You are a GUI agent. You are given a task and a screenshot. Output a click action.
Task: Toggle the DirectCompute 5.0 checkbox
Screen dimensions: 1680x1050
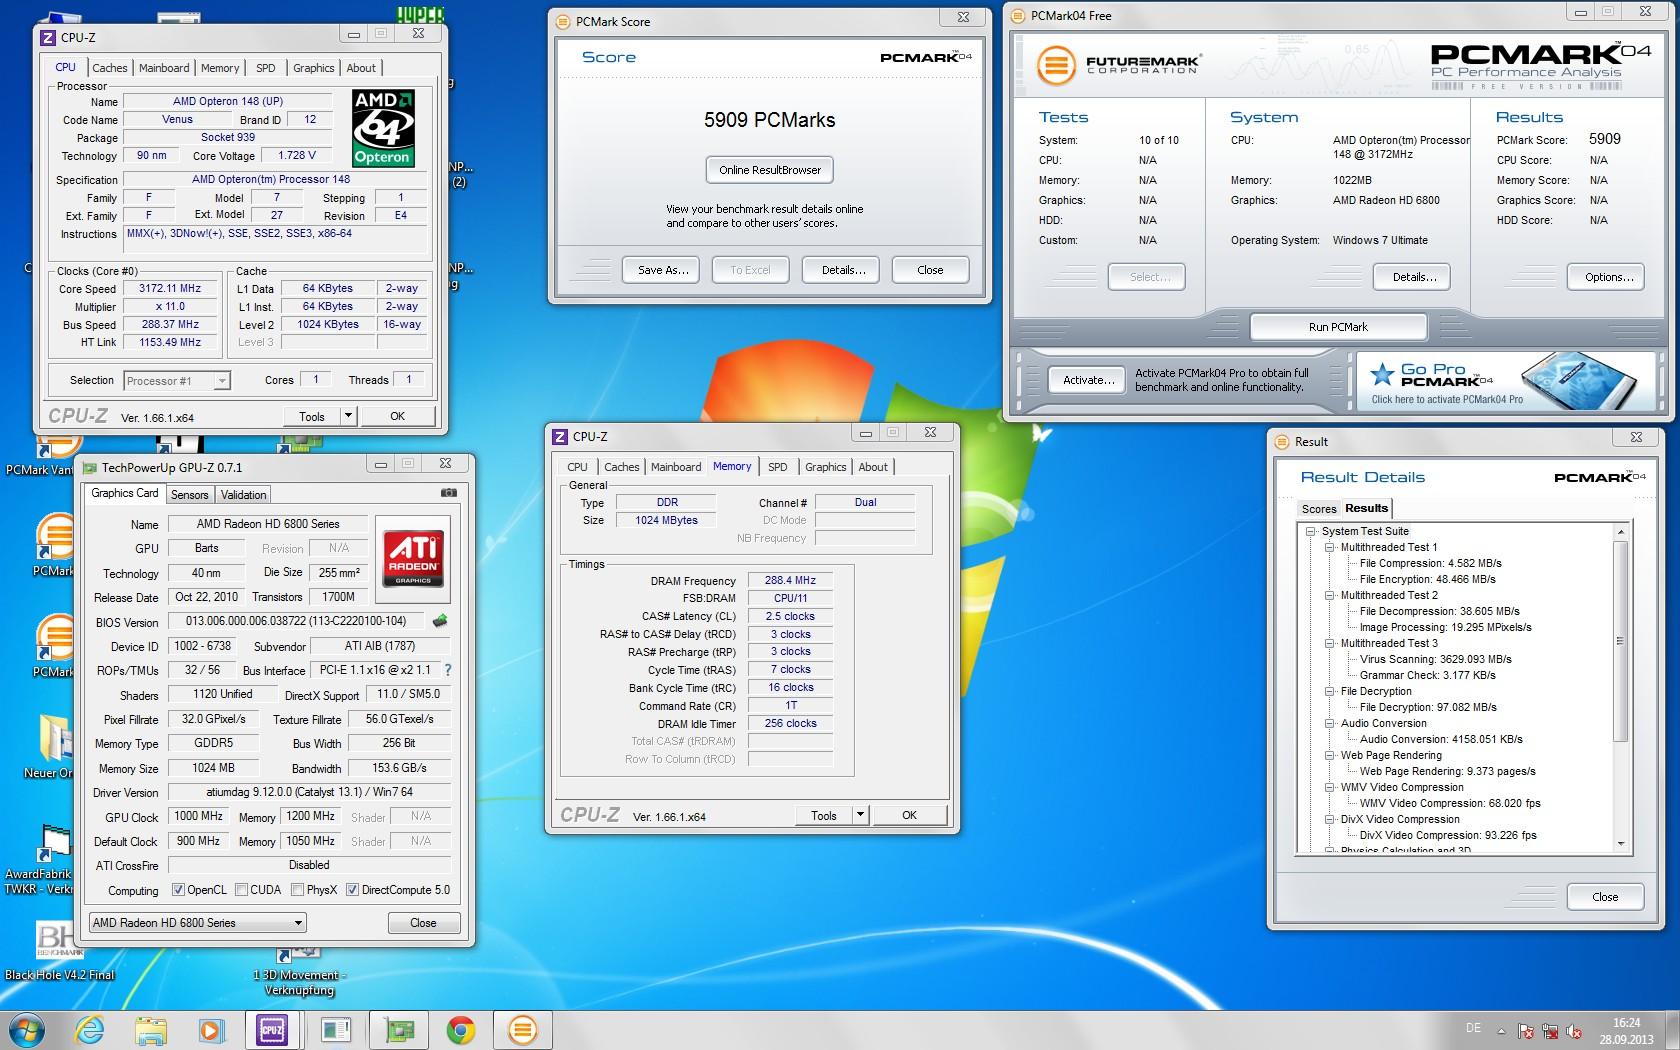point(352,890)
